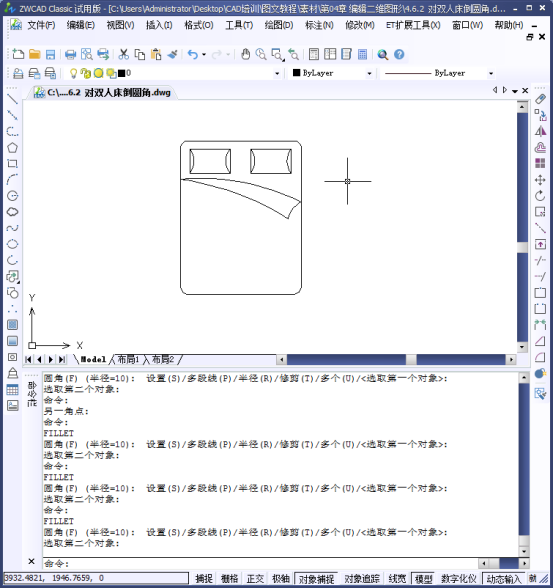Open the ByLayer linetype dropdown
Viewport: 554px width, 588px height.
(491, 74)
